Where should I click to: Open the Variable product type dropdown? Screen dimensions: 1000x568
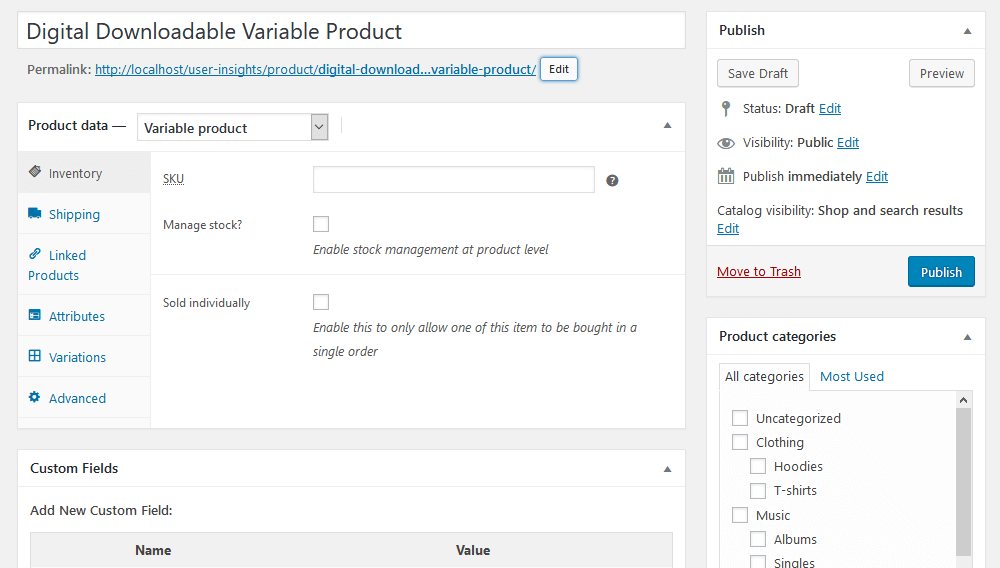tap(232, 128)
